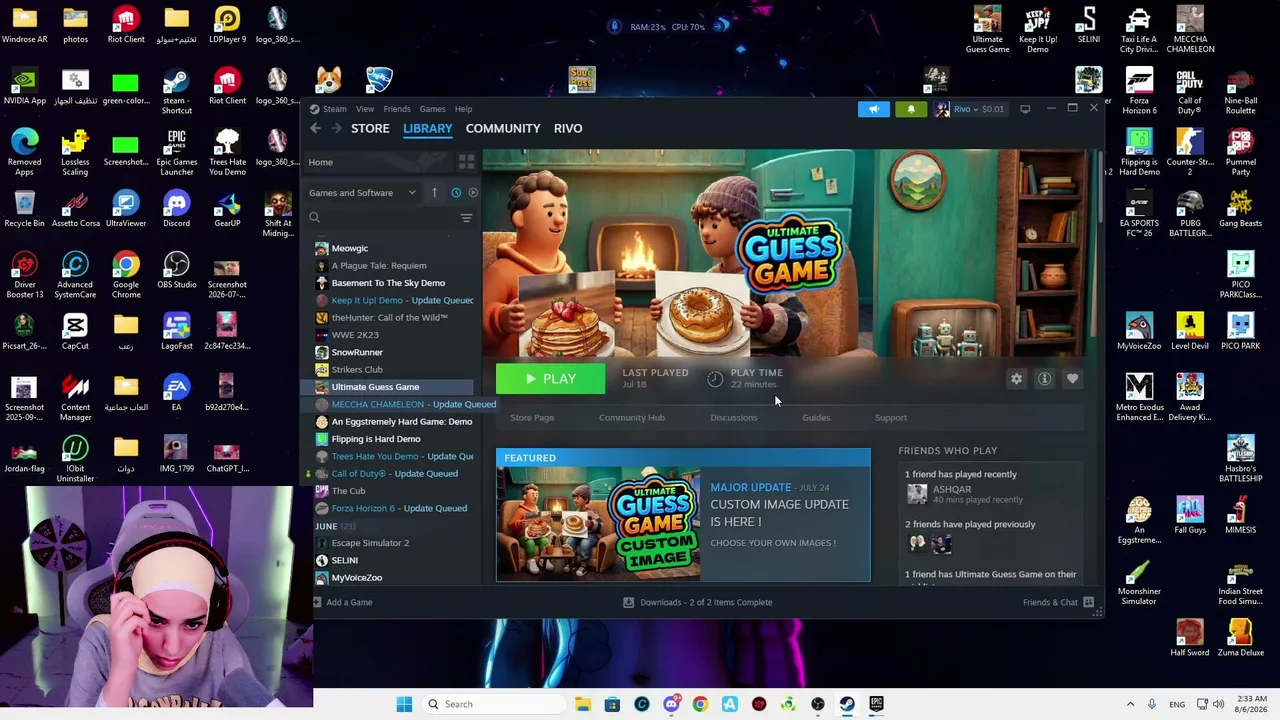Open Community Hub link
1280x720 pixels.
tap(632, 418)
